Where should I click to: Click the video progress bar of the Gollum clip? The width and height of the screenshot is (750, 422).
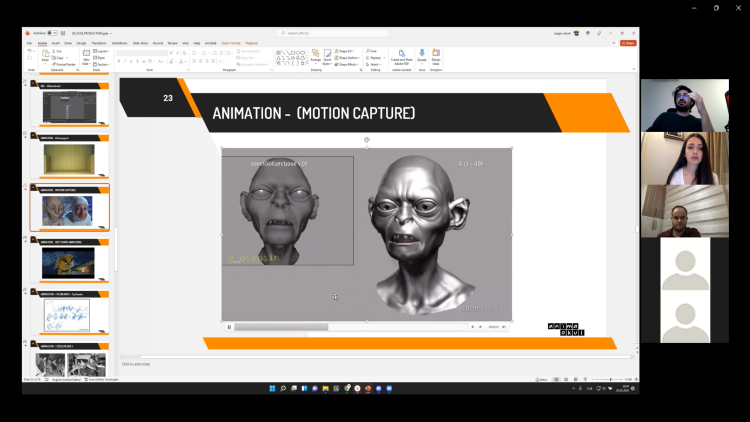click(350, 327)
